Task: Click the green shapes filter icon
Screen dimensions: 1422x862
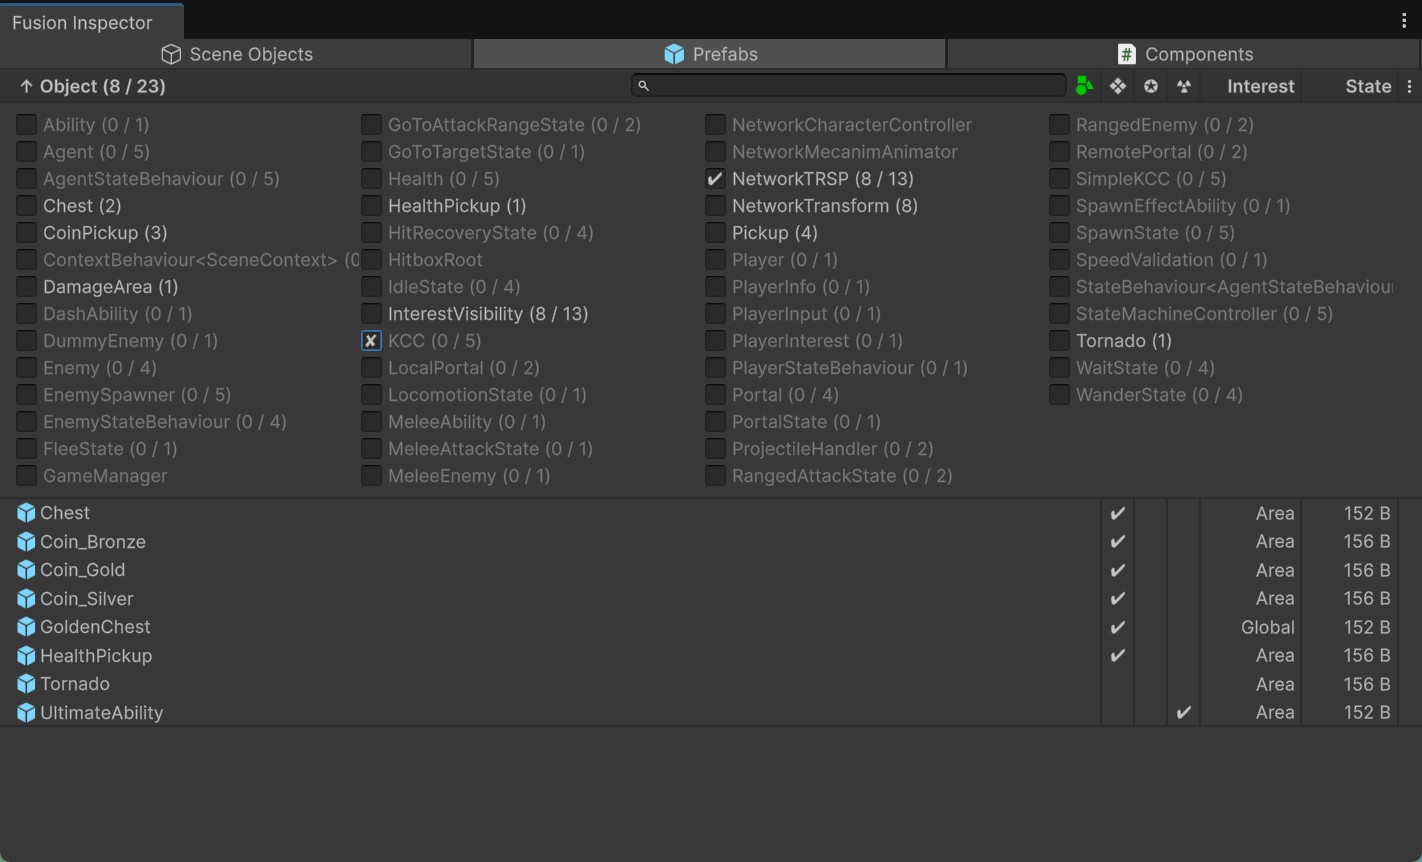Action: coord(1084,86)
